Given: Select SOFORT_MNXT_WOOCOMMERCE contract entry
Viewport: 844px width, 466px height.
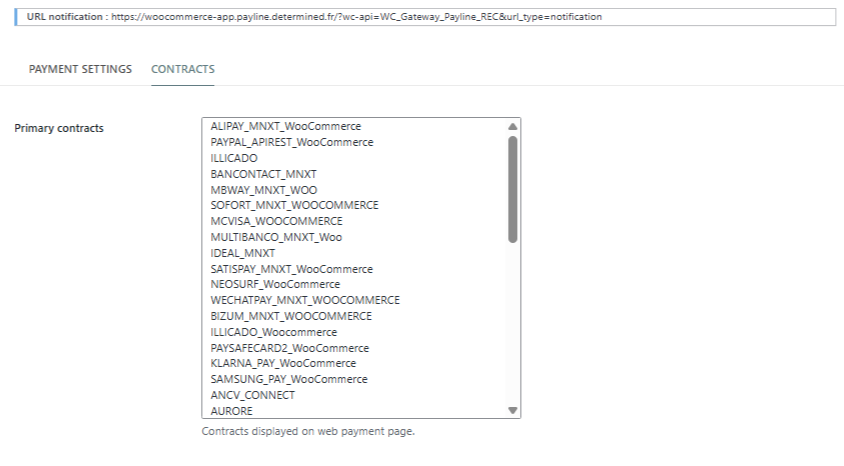Looking at the screenshot, I should click(x=294, y=205).
